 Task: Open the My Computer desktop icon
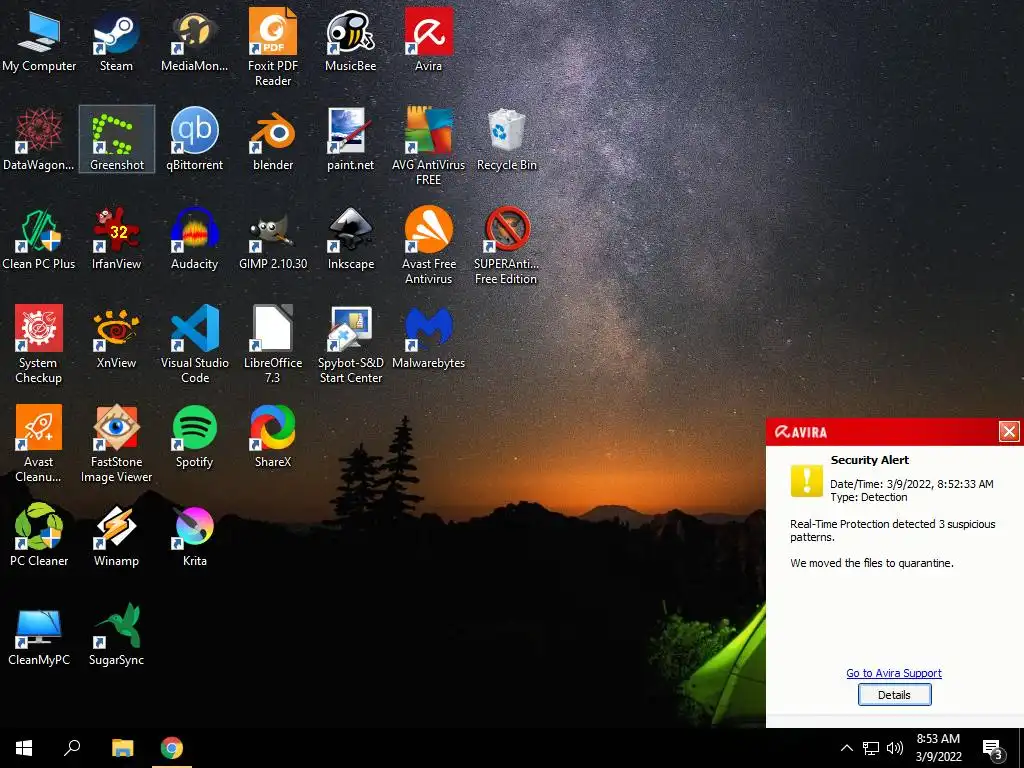pyautogui.click(x=39, y=40)
